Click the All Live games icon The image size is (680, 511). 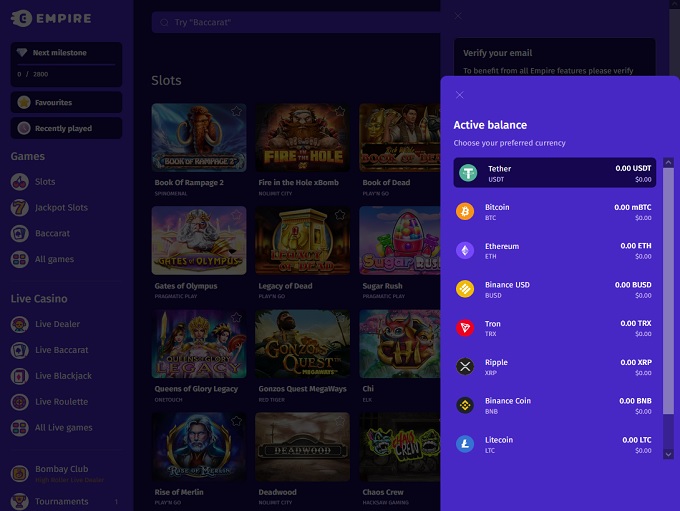(20, 428)
